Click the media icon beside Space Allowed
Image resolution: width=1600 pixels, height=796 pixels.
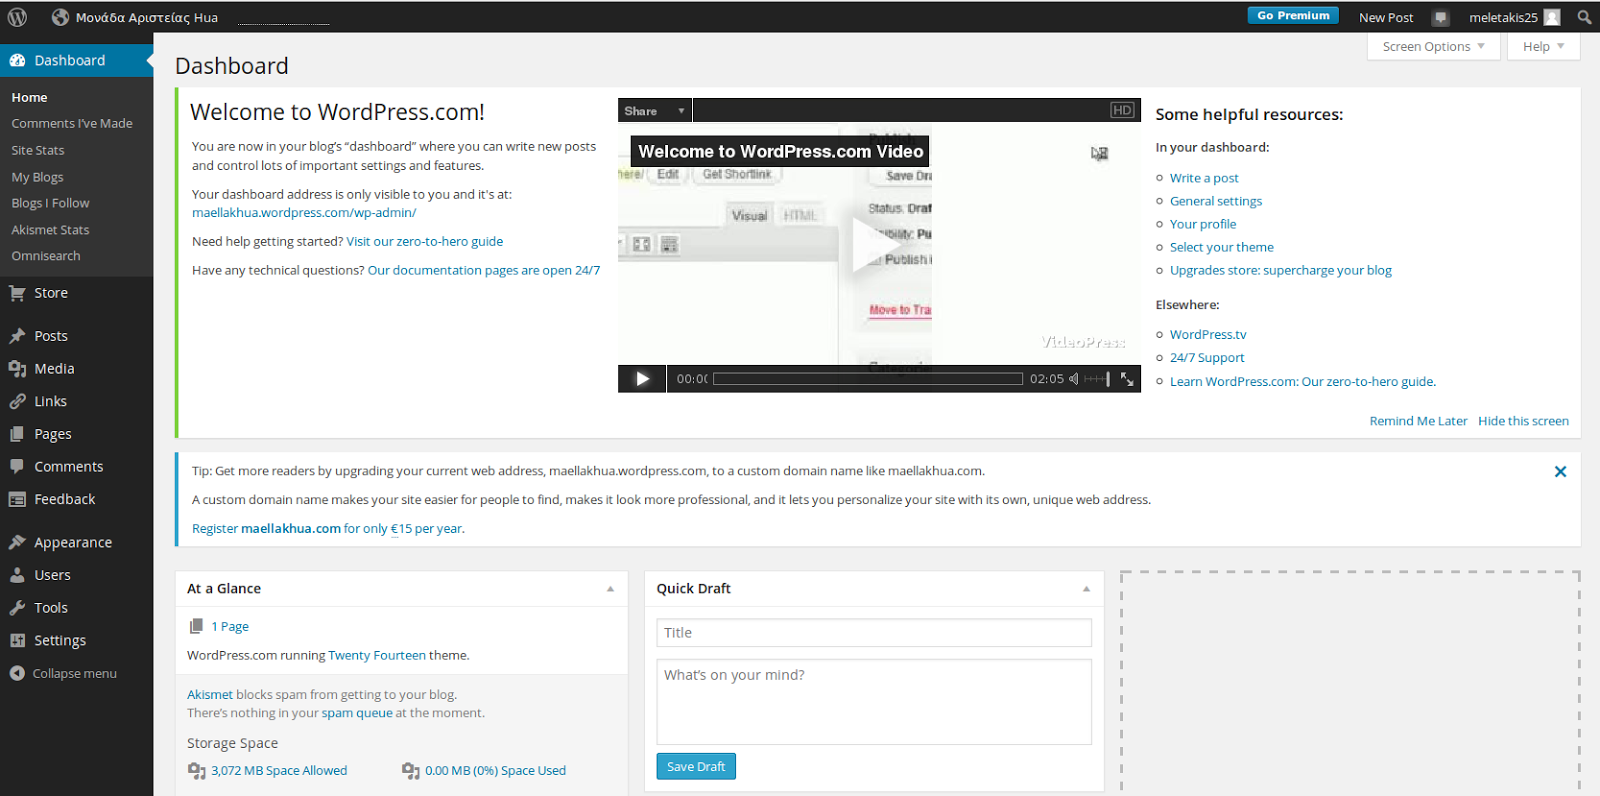(196, 771)
